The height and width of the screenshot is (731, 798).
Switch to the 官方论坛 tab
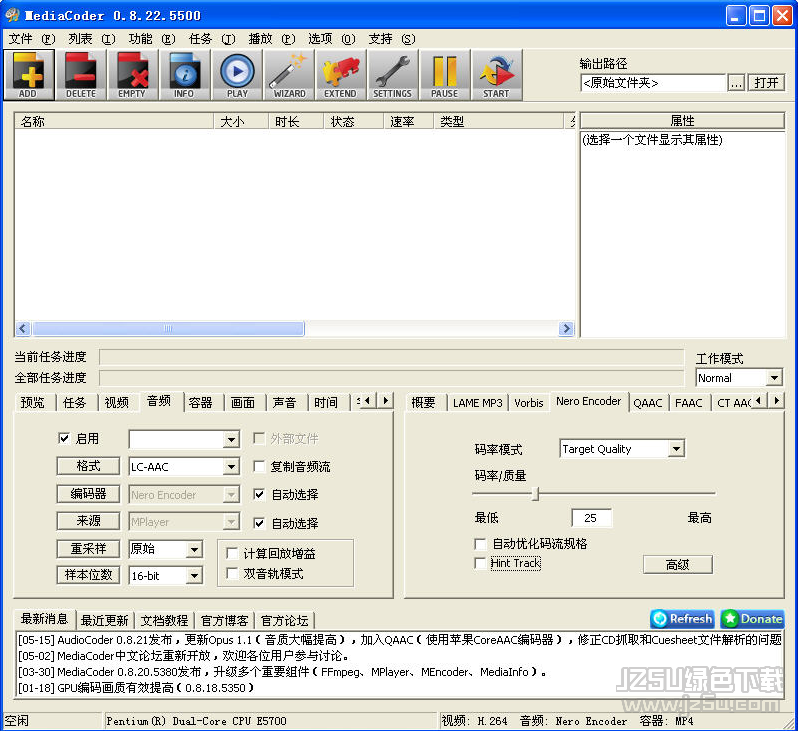284,621
